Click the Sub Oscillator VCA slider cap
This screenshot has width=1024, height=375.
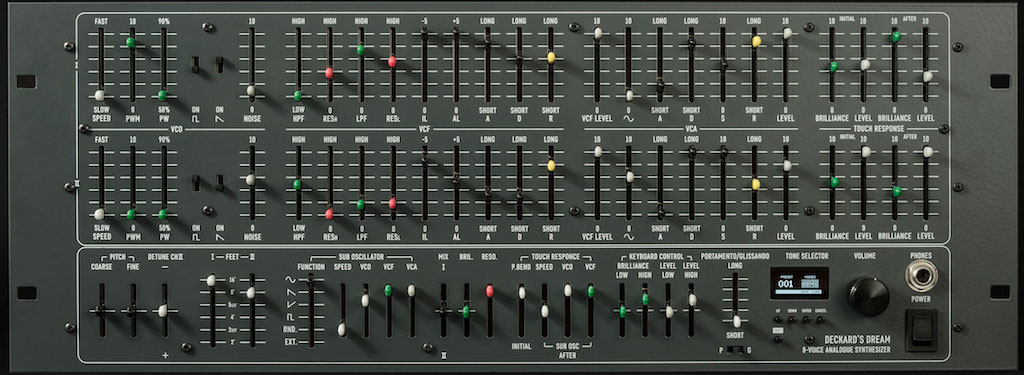411,290
